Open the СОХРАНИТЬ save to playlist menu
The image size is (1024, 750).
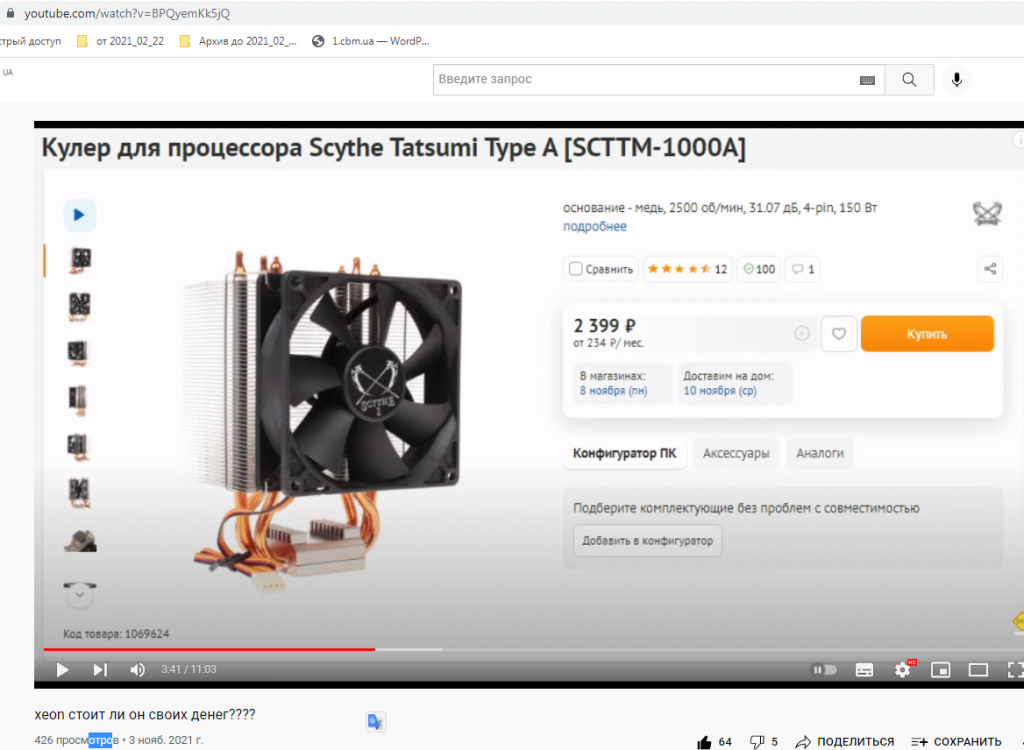click(x=956, y=742)
